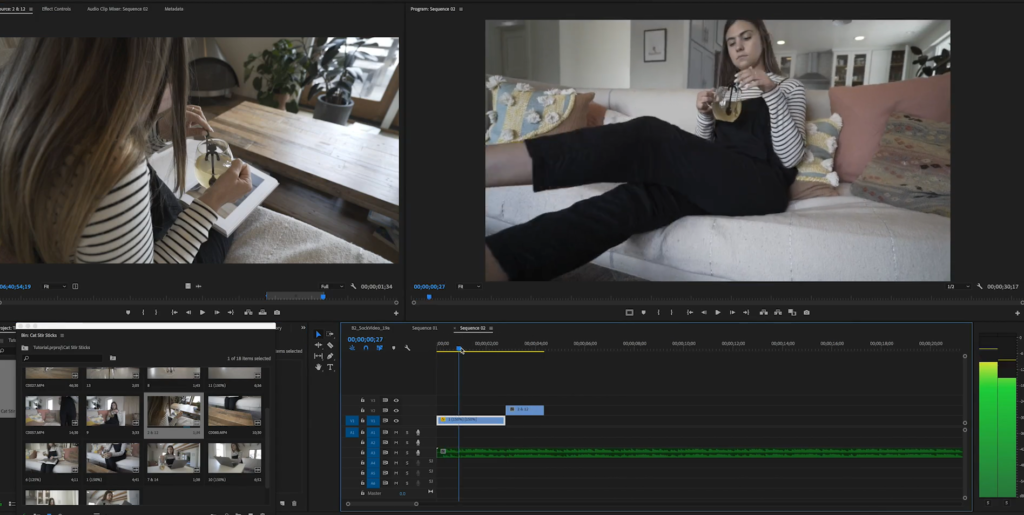Select the Hand tool
This screenshot has width=1024, height=515.
pos(318,367)
